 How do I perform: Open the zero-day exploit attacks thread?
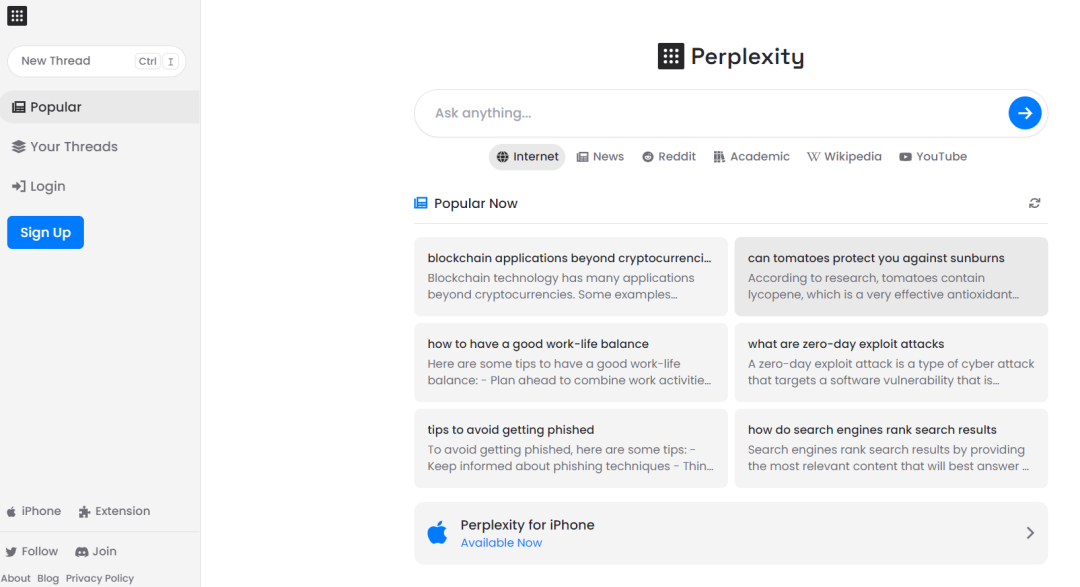pyautogui.click(x=891, y=362)
